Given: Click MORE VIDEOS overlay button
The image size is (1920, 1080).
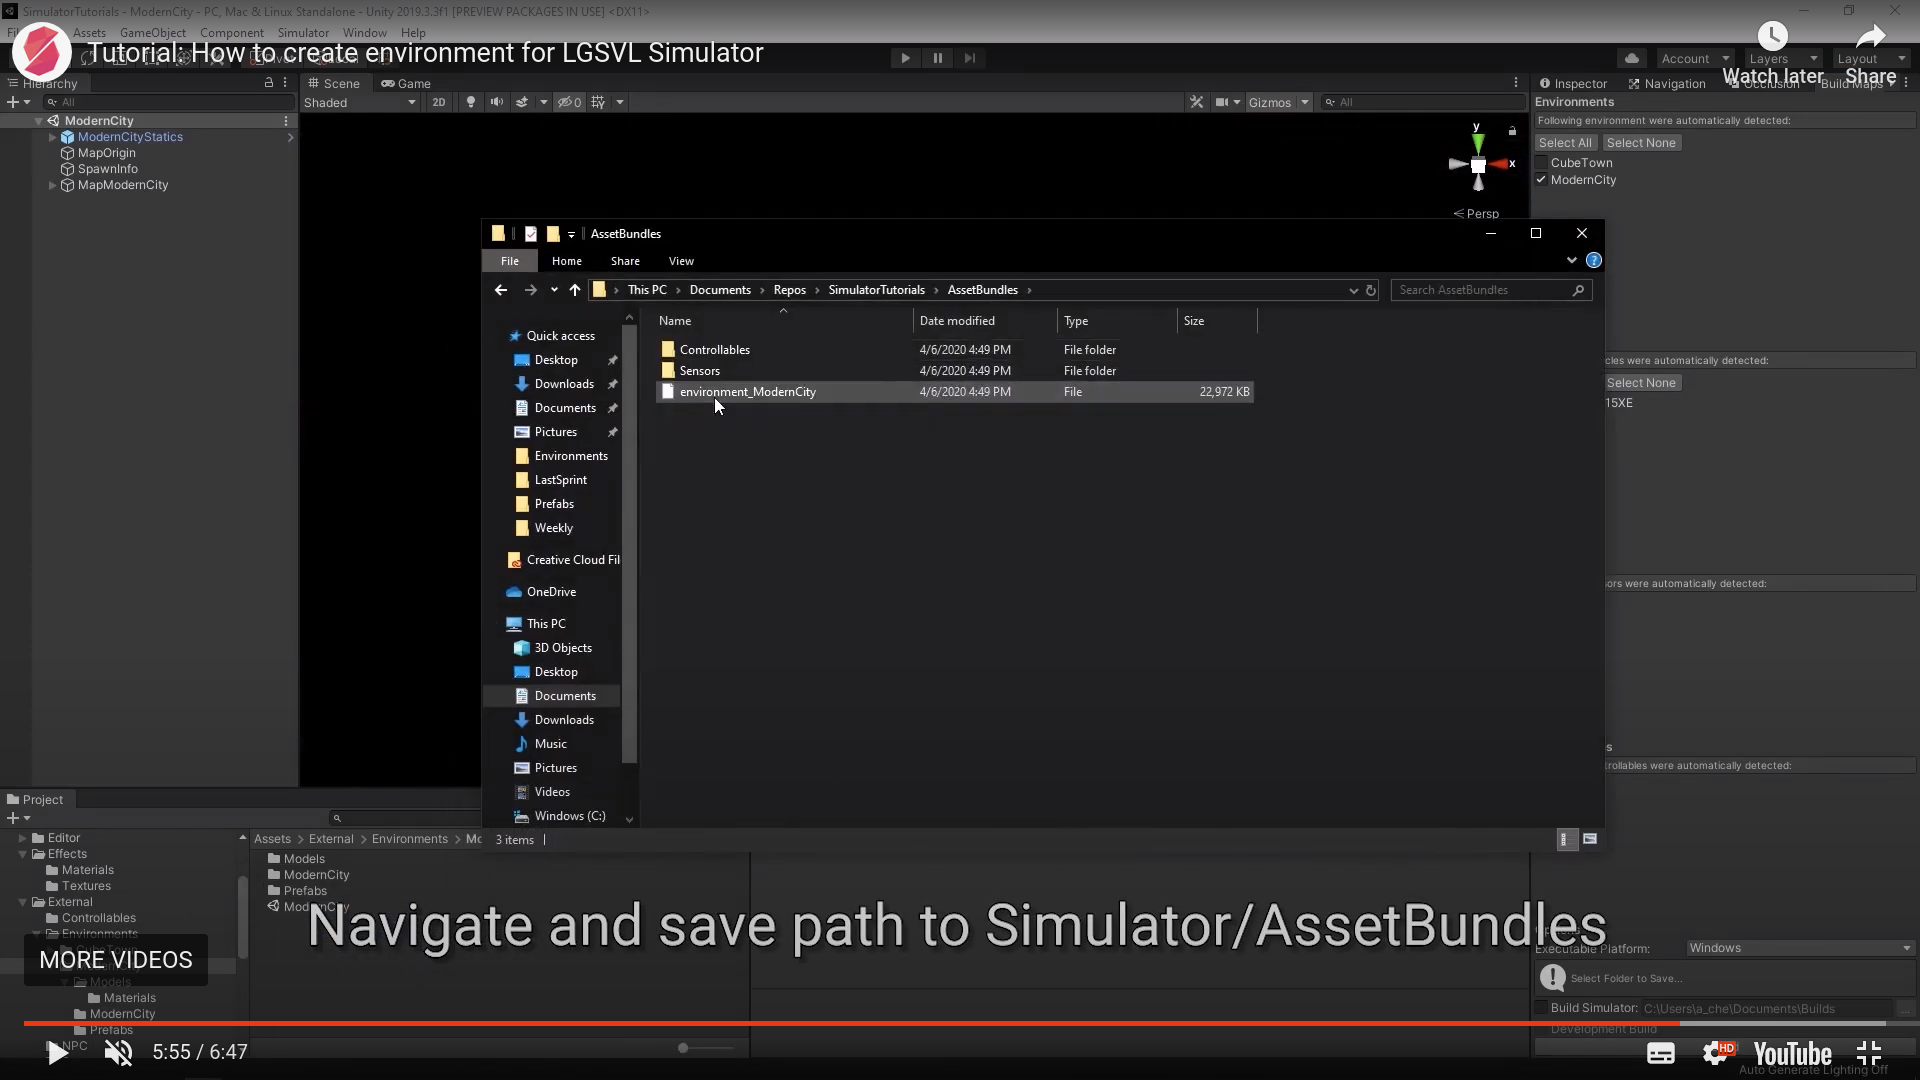Looking at the screenshot, I should (x=116, y=960).
